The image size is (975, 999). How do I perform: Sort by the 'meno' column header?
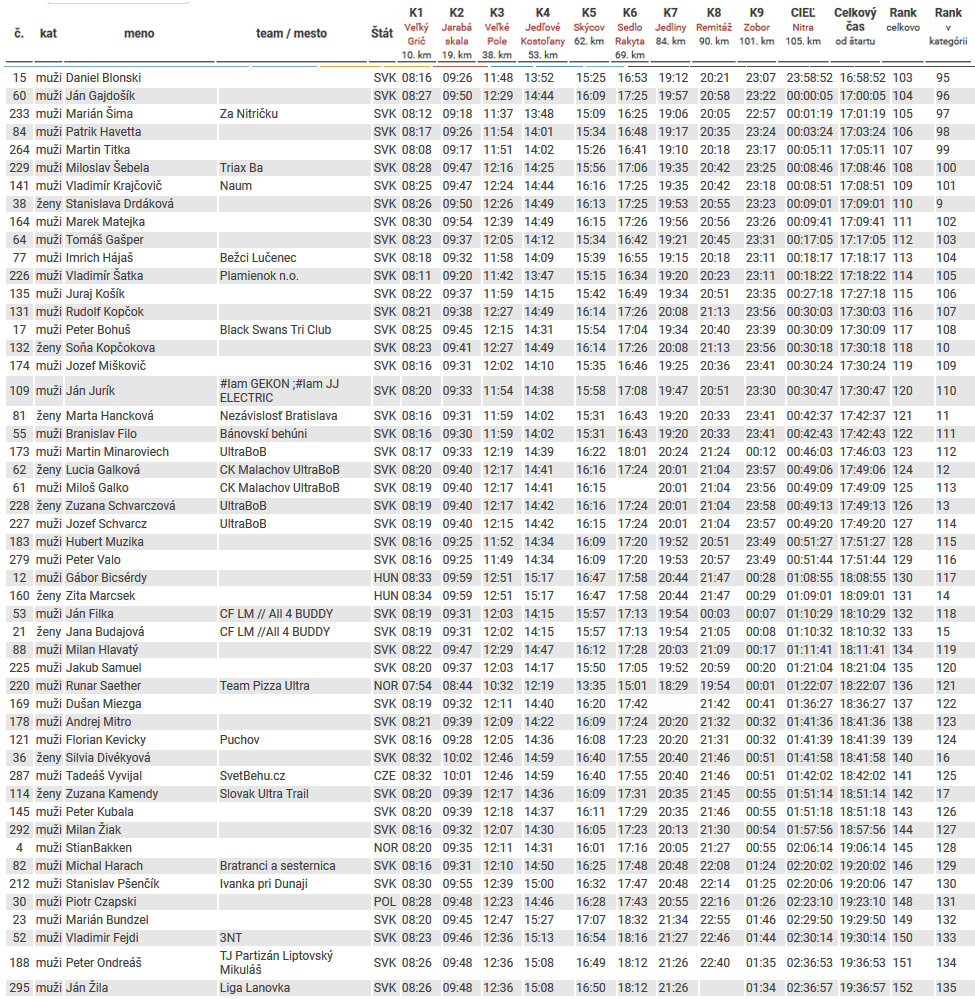pos(139,33)
